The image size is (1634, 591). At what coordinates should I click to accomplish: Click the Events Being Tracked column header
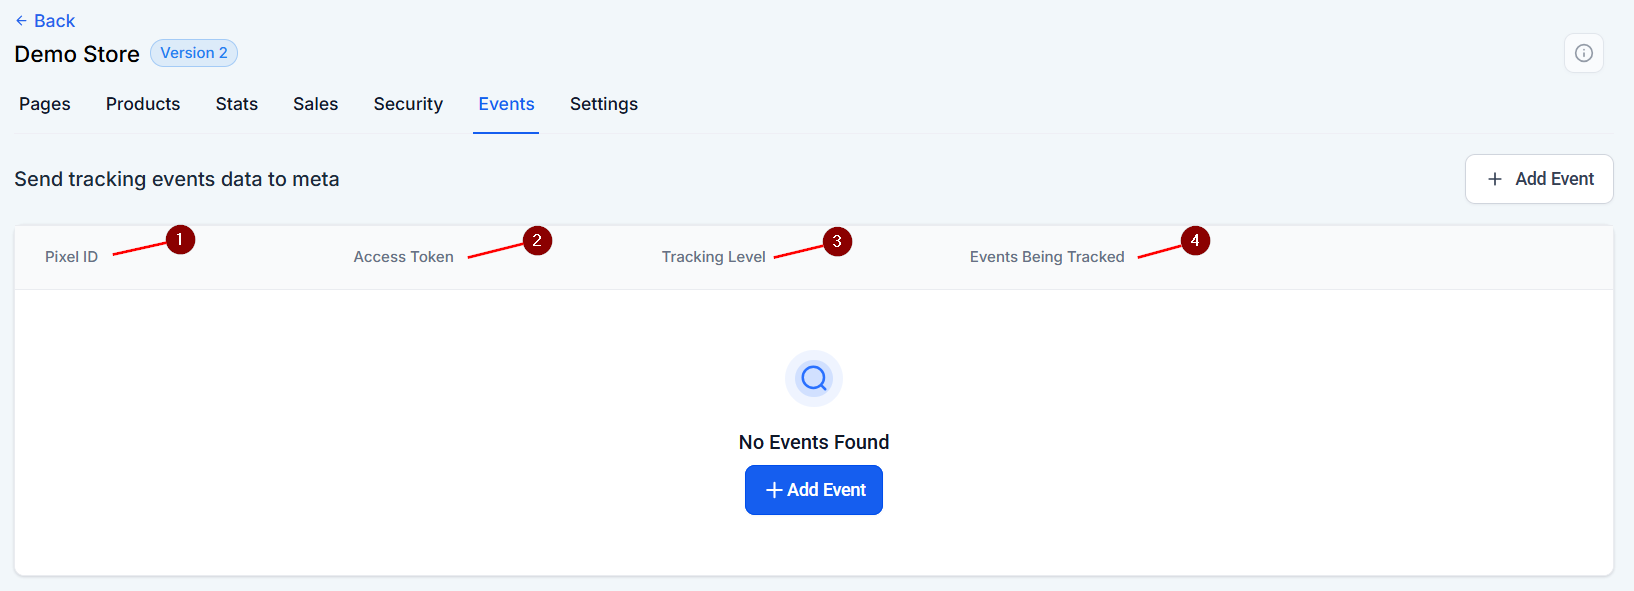[x=1047, y=257]
